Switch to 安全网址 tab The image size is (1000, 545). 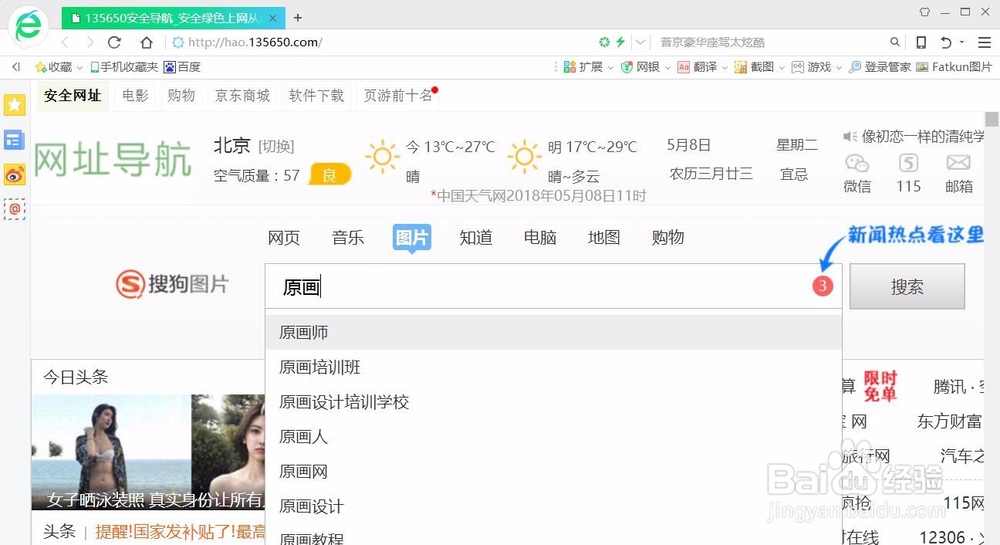point(73,96)
